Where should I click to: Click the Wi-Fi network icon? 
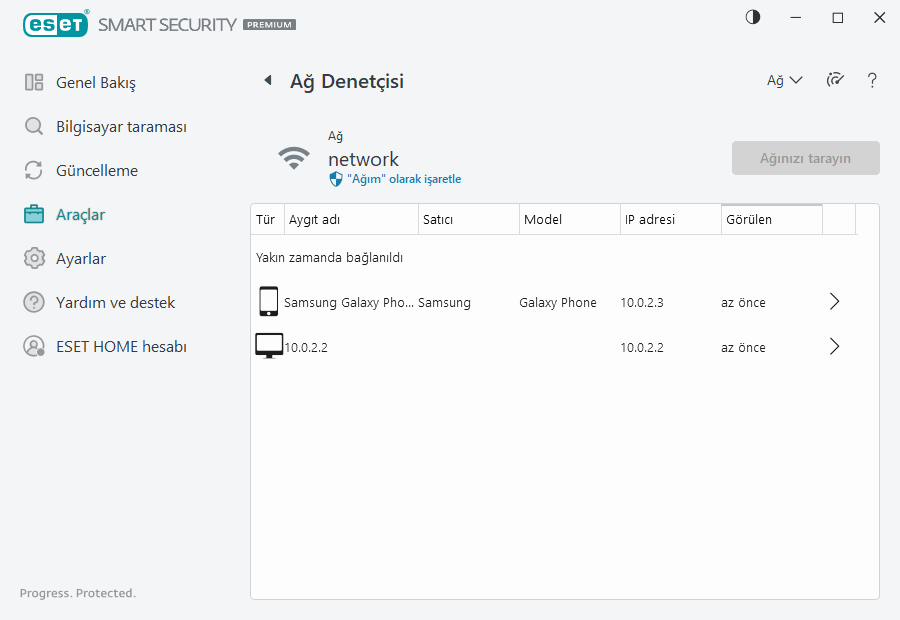[293, 158]
